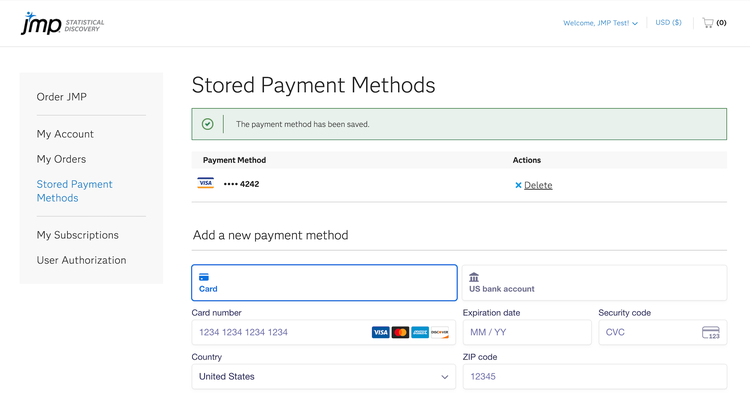
Task: Click the Discover brand icon
Action: 440,332
